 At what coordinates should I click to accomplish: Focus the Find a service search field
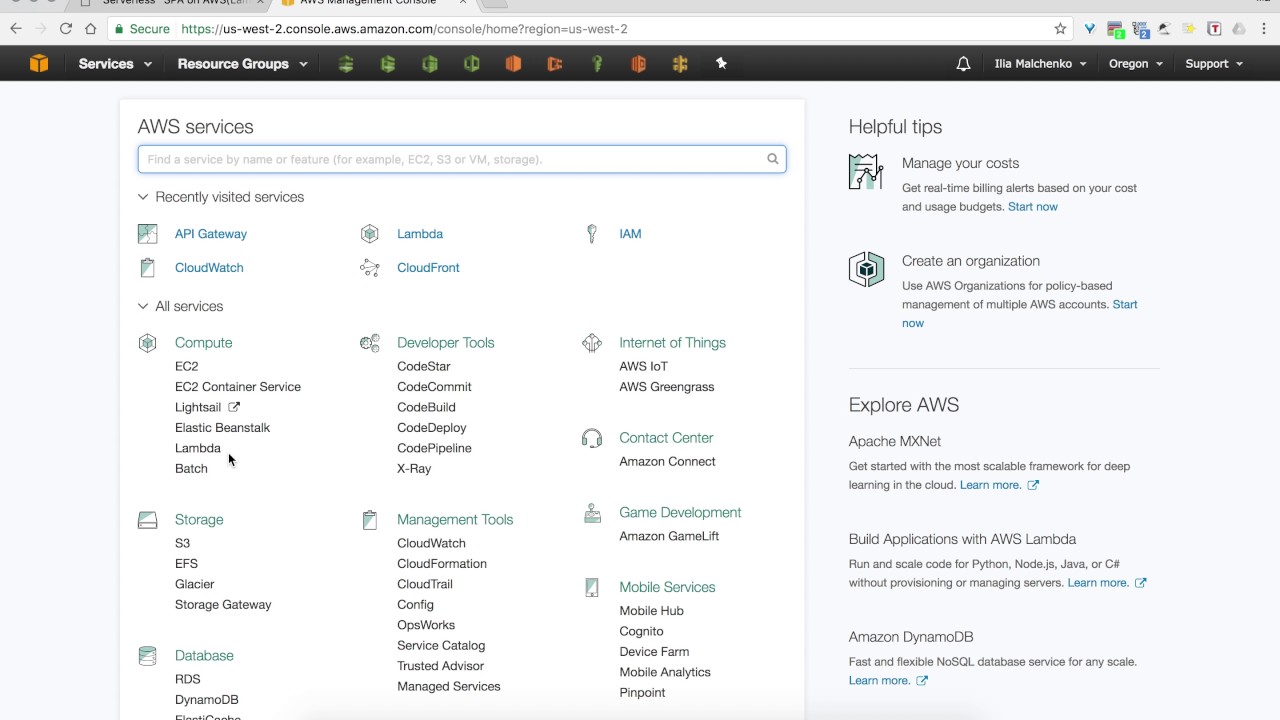pyautogui.click(x=462, y=159)
